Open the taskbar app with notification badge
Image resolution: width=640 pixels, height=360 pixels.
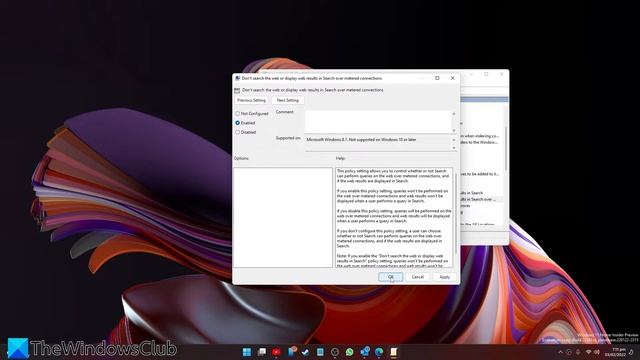point(291,351)
